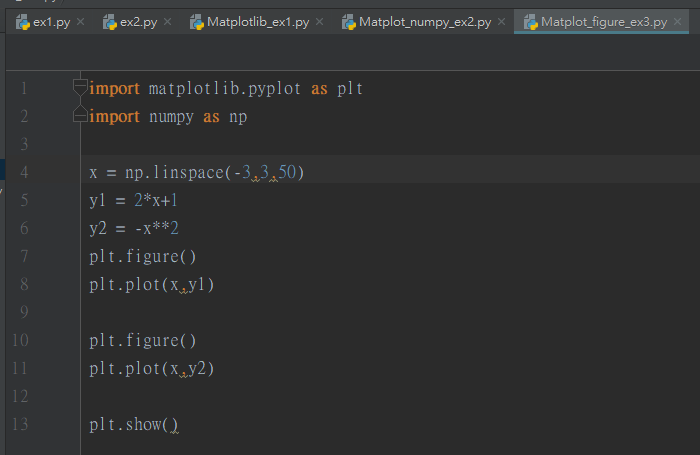Click the Python file icon on ex1.py tab

click(x=23, y=22)
